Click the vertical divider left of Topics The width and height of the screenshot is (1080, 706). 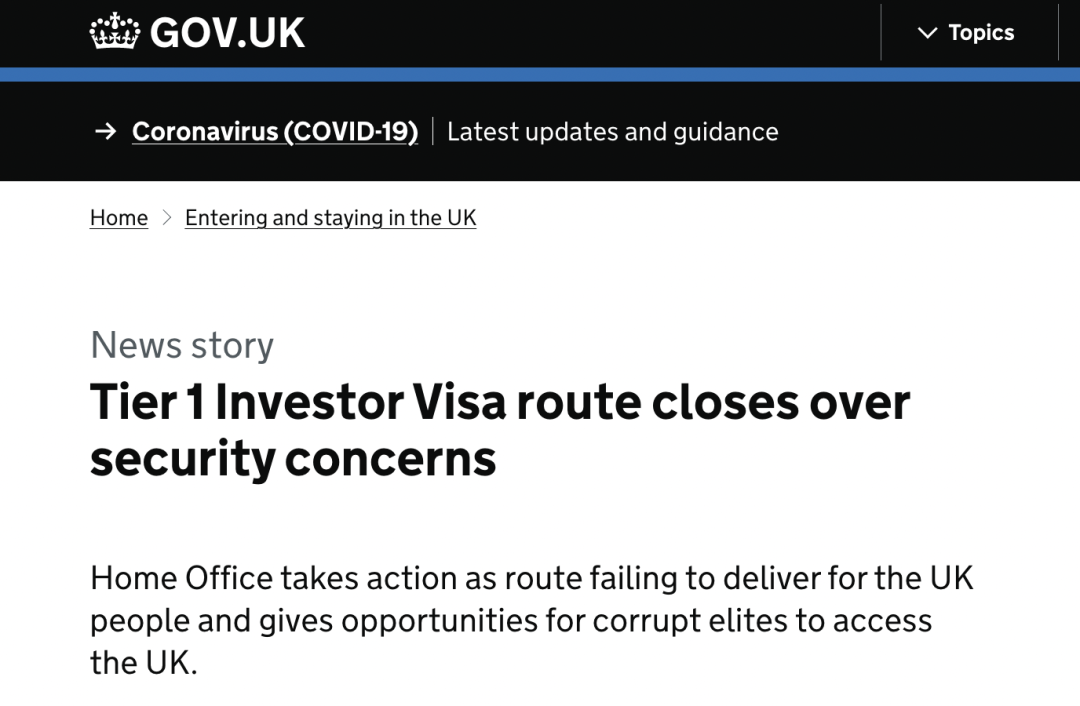[x=881, y=32]
